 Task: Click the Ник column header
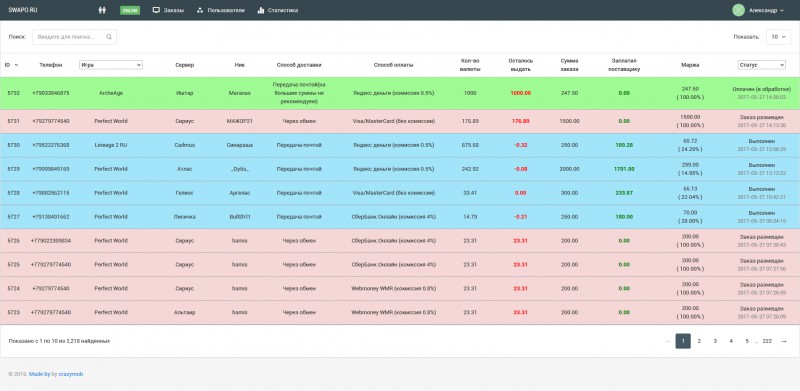click(240, 65)
